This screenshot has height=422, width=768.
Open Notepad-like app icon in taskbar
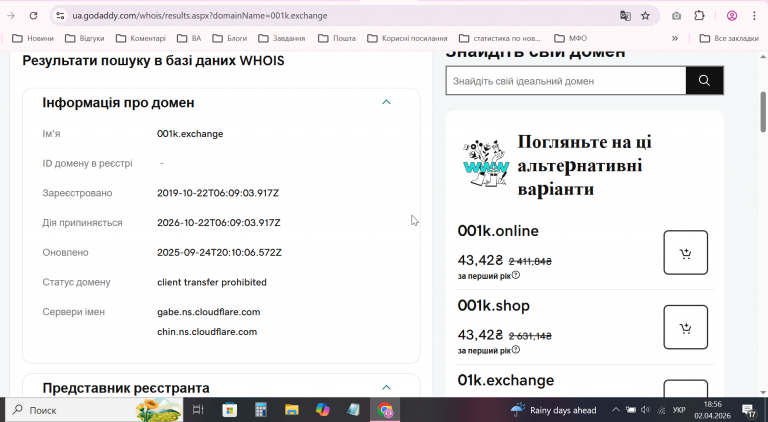[x=354, y=410]
